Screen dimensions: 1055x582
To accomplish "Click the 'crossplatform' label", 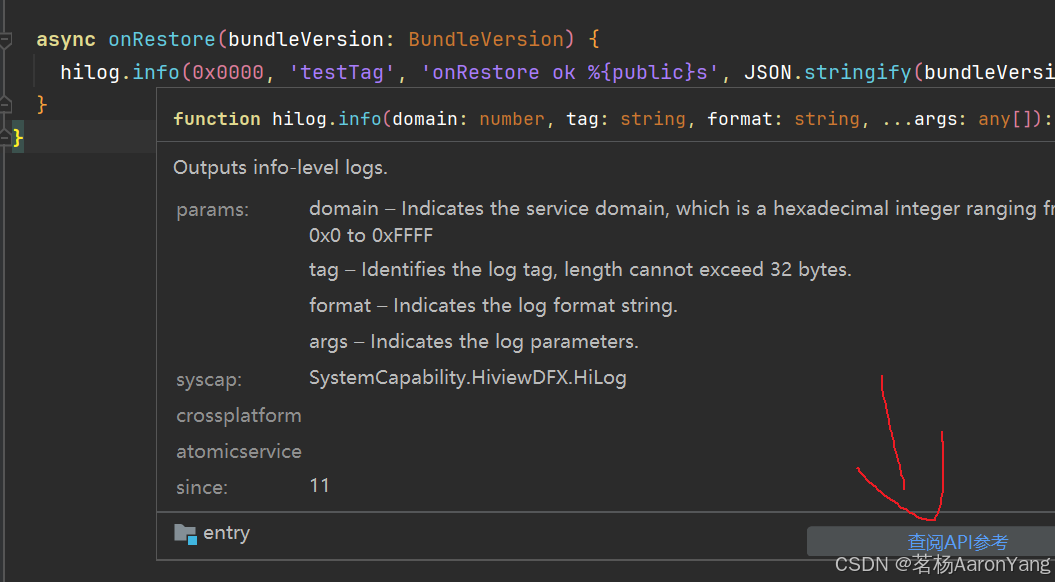I will pos(239,416).
